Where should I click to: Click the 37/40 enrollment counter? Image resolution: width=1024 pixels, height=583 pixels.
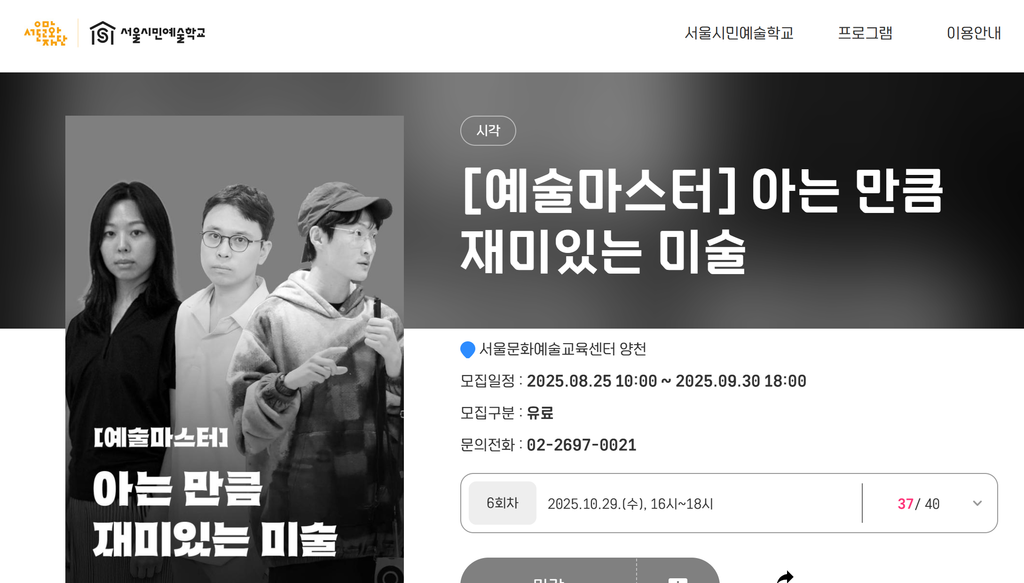pos(918,504)
